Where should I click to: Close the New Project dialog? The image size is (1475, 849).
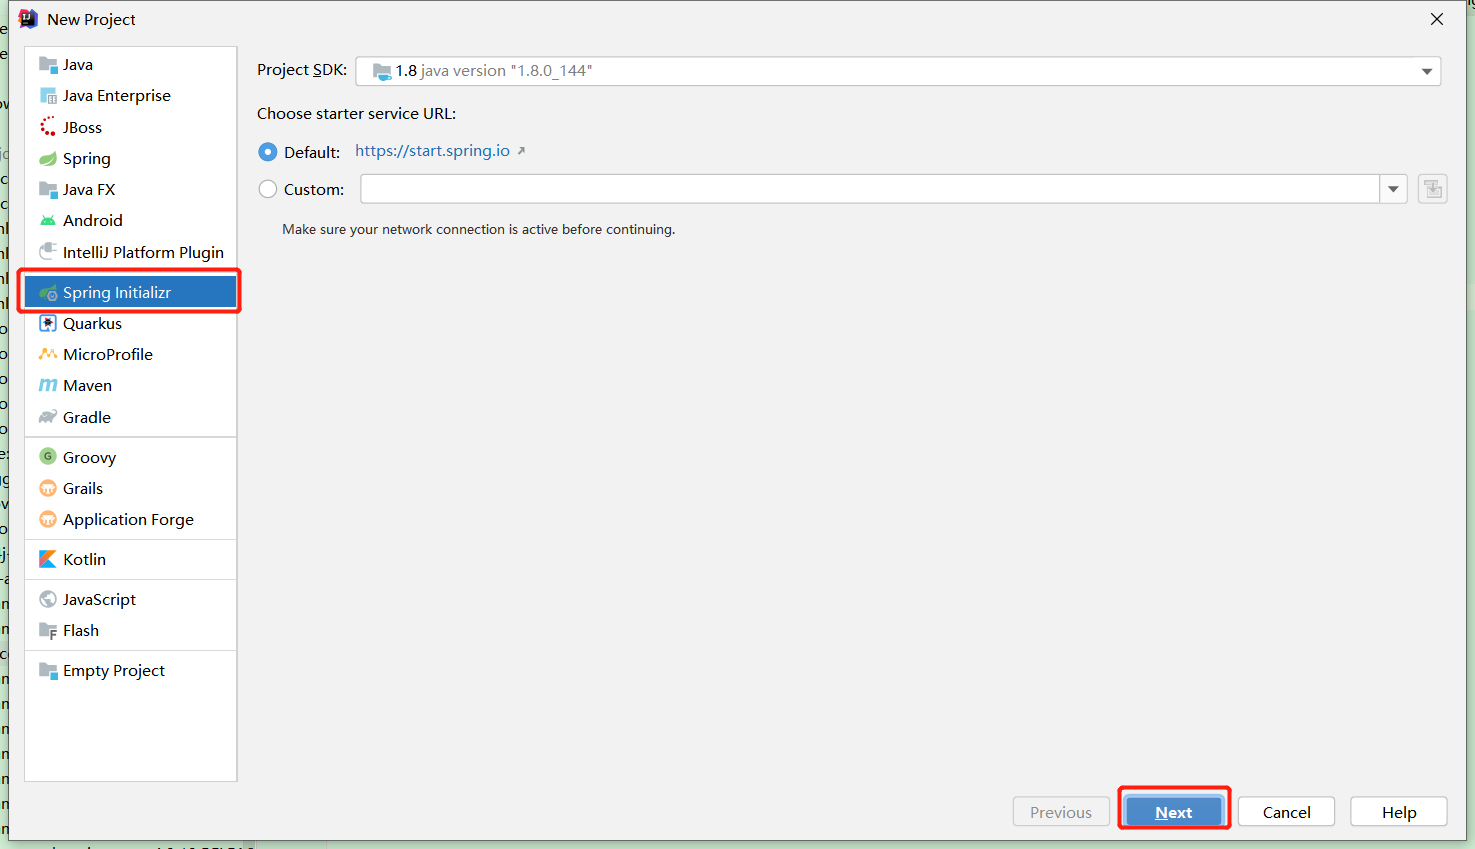(x=1437, y=19)
